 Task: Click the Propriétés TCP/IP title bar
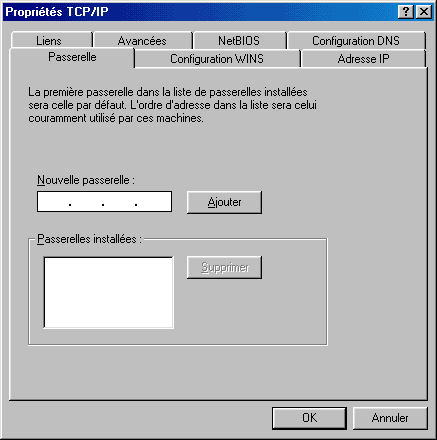pos(200,12)
